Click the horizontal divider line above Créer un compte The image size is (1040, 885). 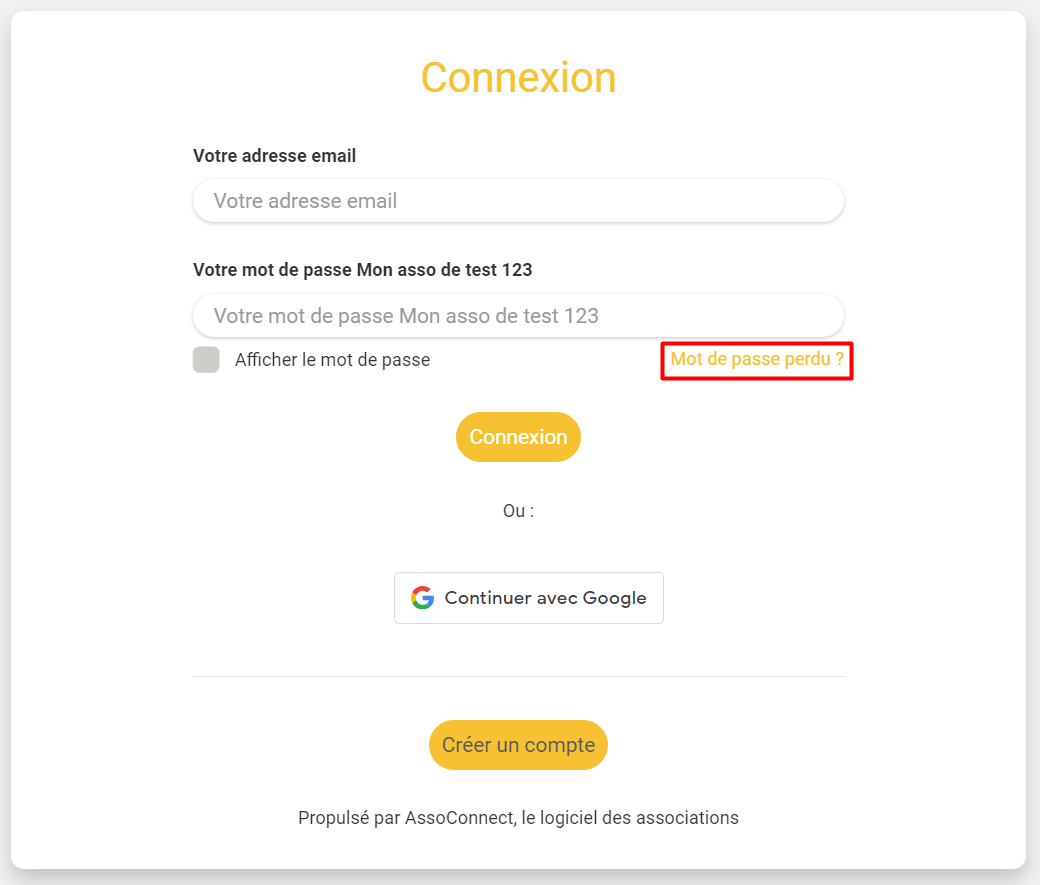518,677
